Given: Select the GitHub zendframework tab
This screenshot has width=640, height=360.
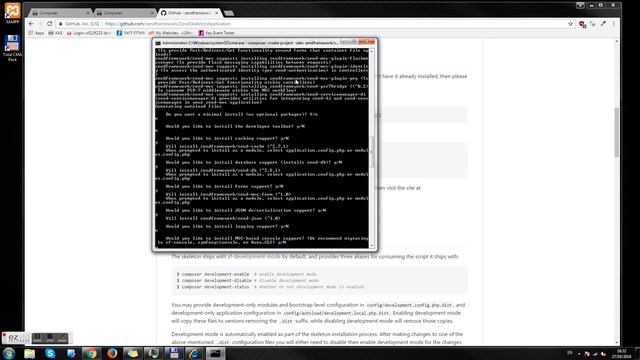Looking at the screenshot, I should (189, 13).
